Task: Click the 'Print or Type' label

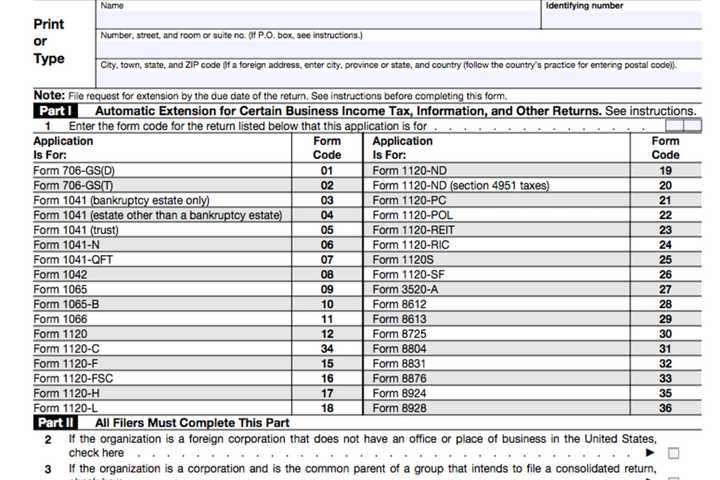Action: coord(49,41)
